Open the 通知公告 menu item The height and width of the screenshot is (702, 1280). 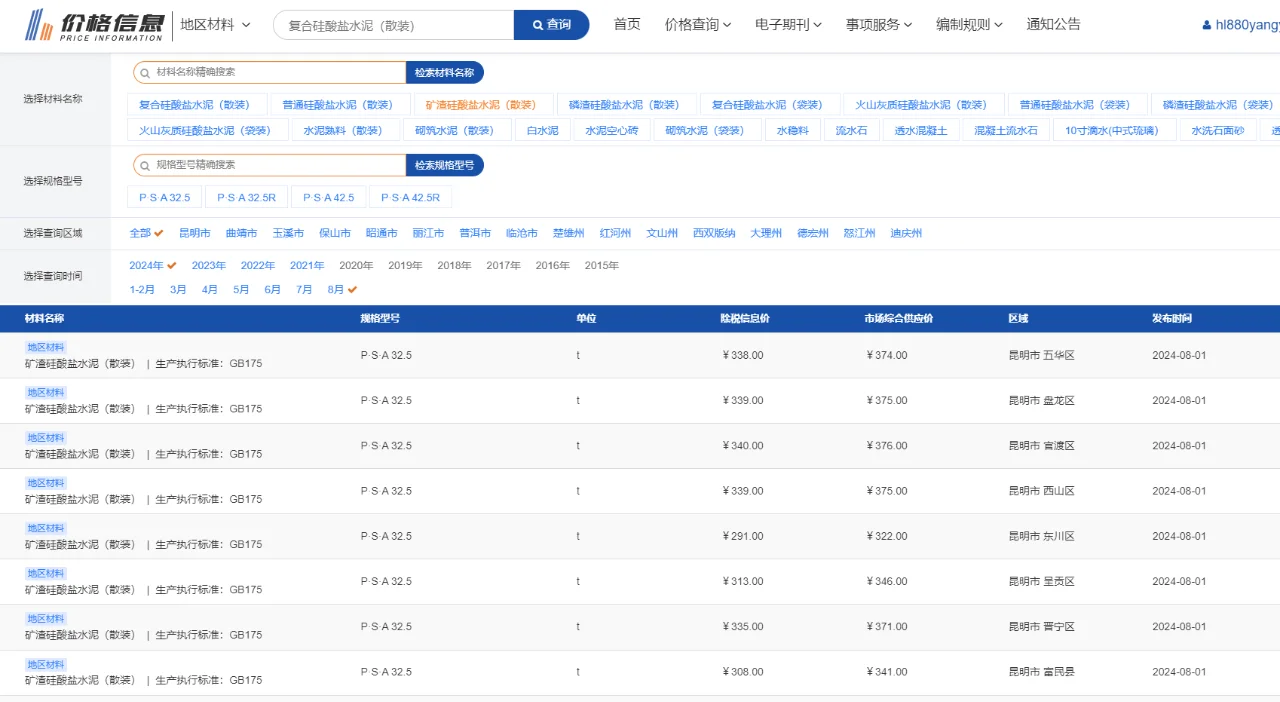(1053, 25)
